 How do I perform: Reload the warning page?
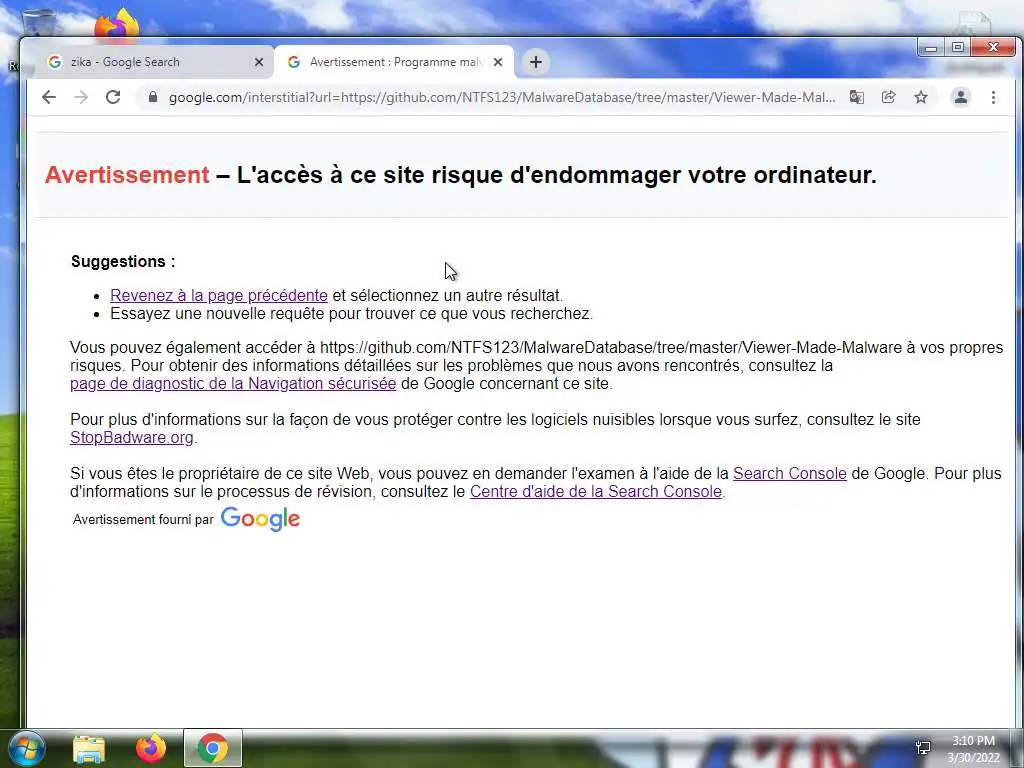click(113, 97)
